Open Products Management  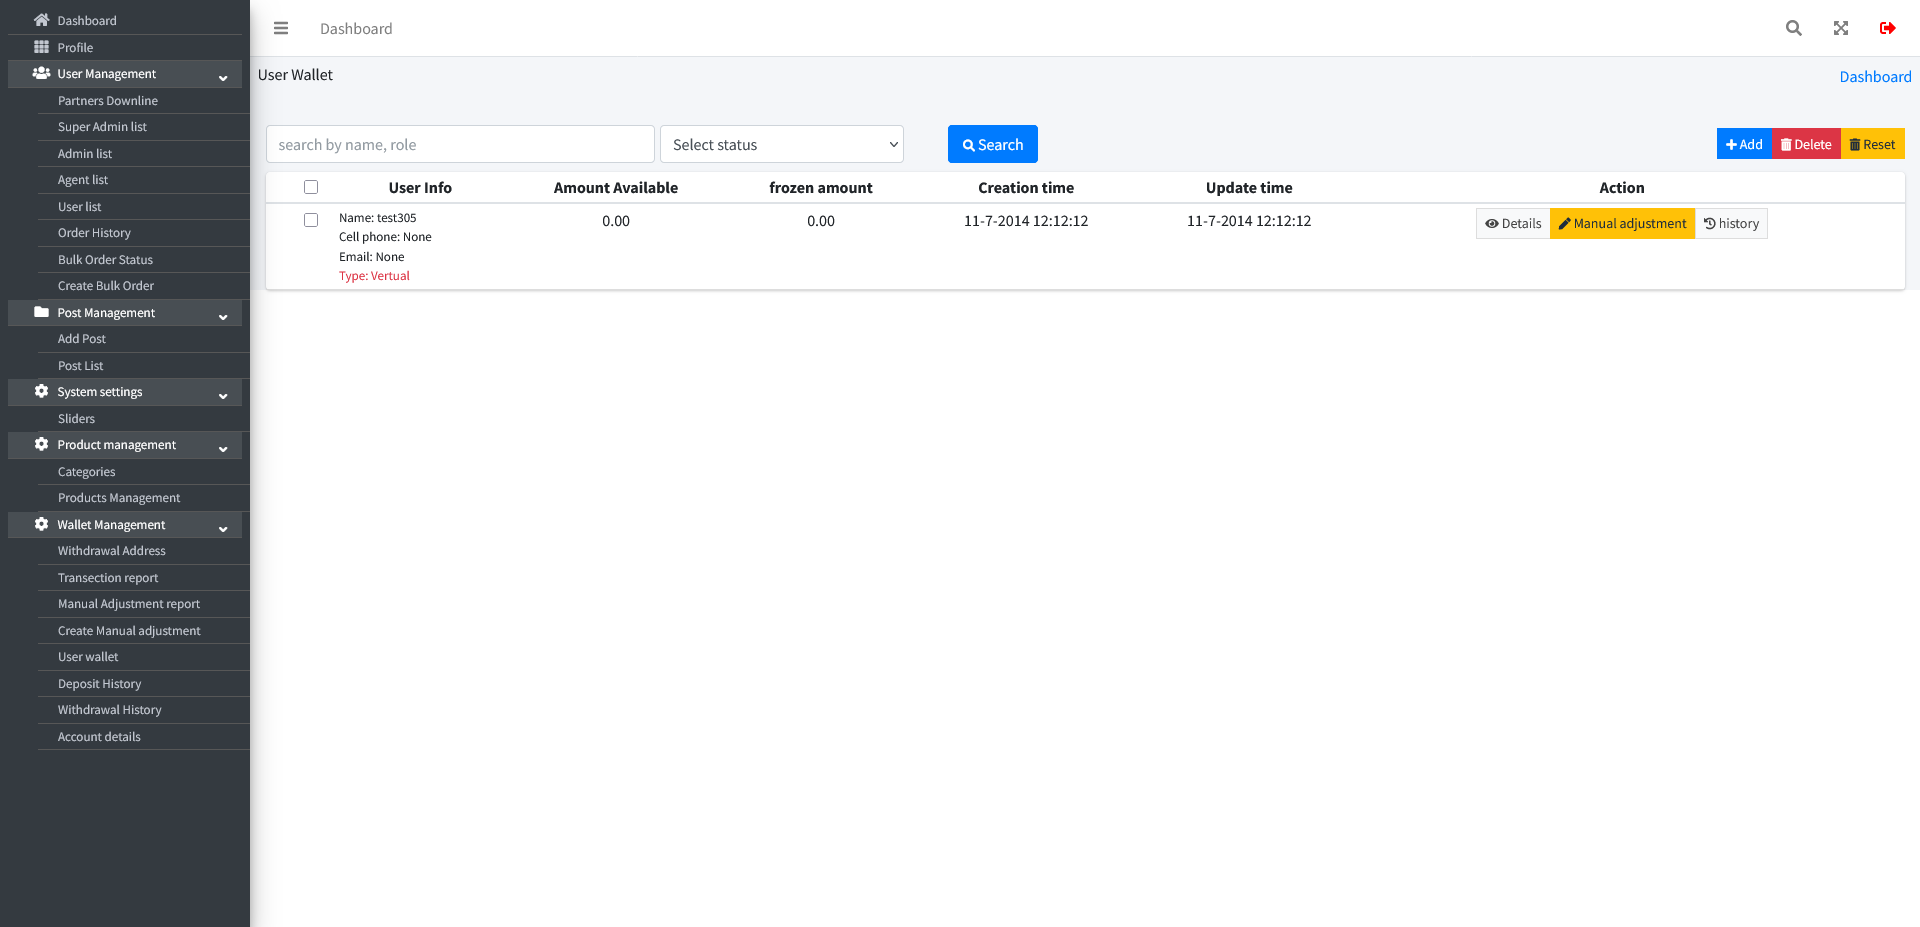(x=119, y=497)
